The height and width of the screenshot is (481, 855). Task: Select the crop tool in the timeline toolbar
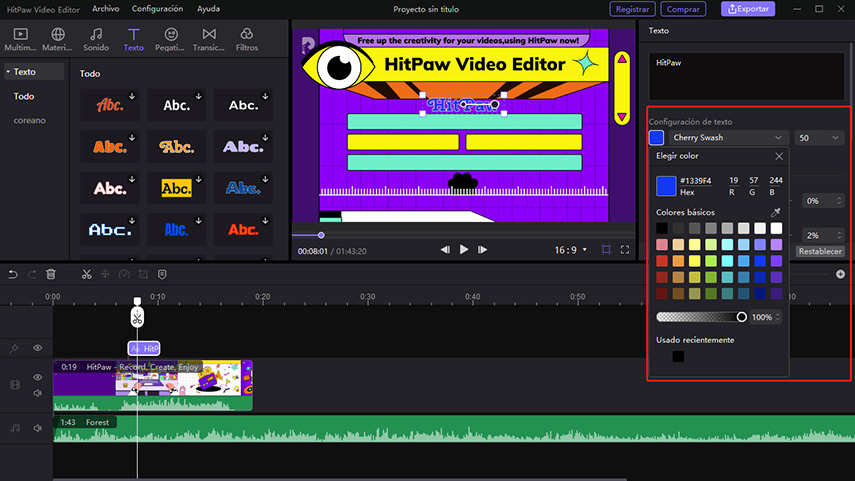[x=143, y=274]
